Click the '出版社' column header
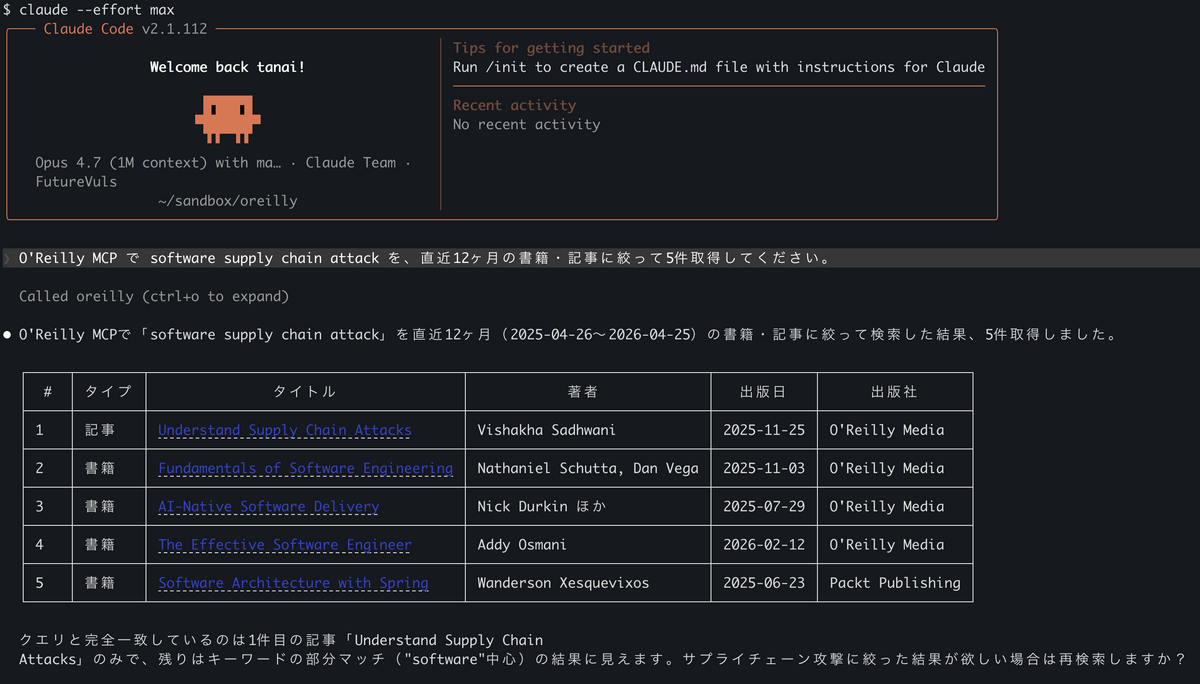This screenshot has height=684, width=1200. [894, 392]
